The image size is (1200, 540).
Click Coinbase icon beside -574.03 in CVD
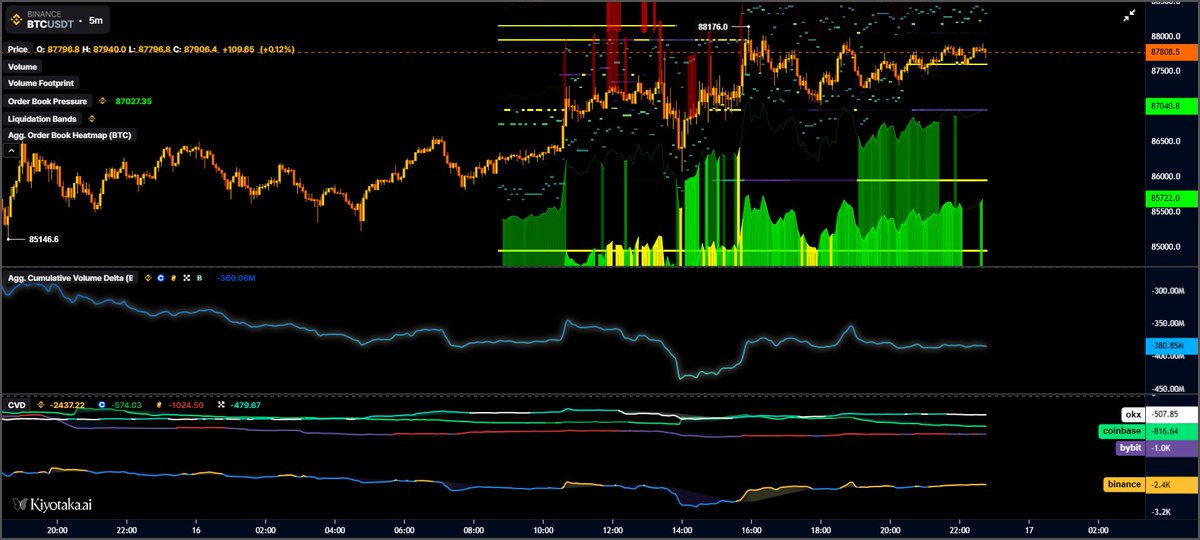[x=103, y=405]
